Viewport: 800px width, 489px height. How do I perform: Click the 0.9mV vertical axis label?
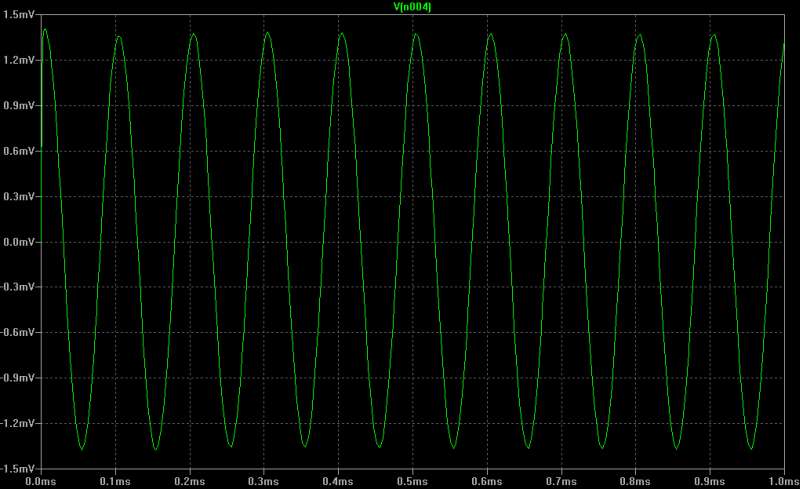(x=19, y=106)
